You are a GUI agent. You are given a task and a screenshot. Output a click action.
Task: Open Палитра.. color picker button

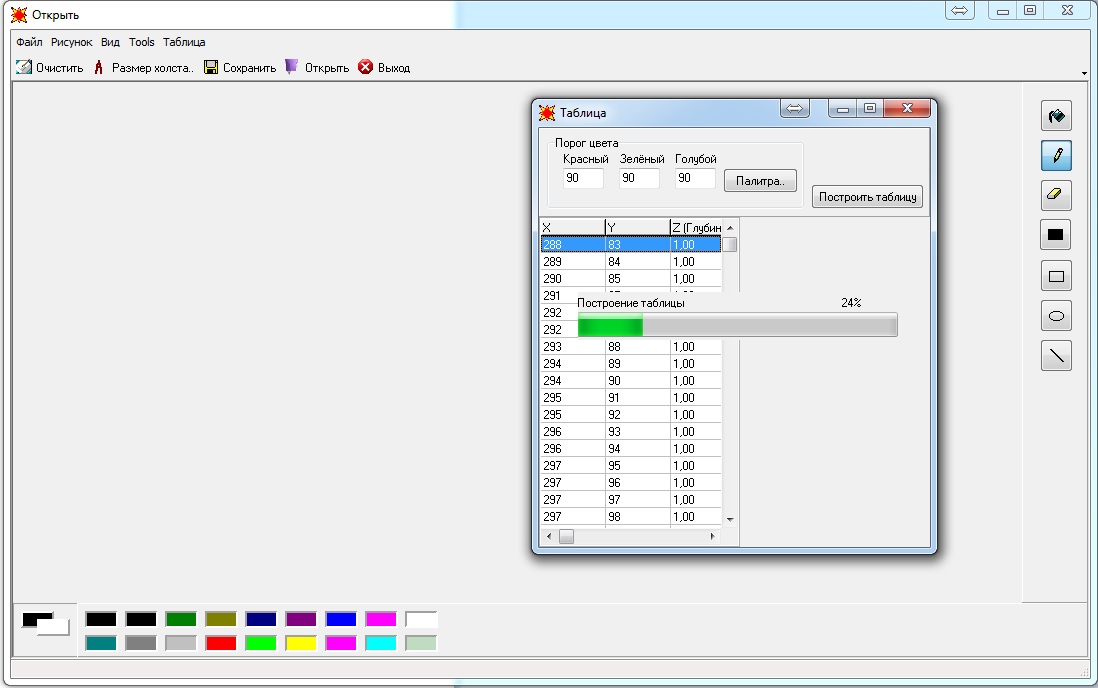coord(760,181)
